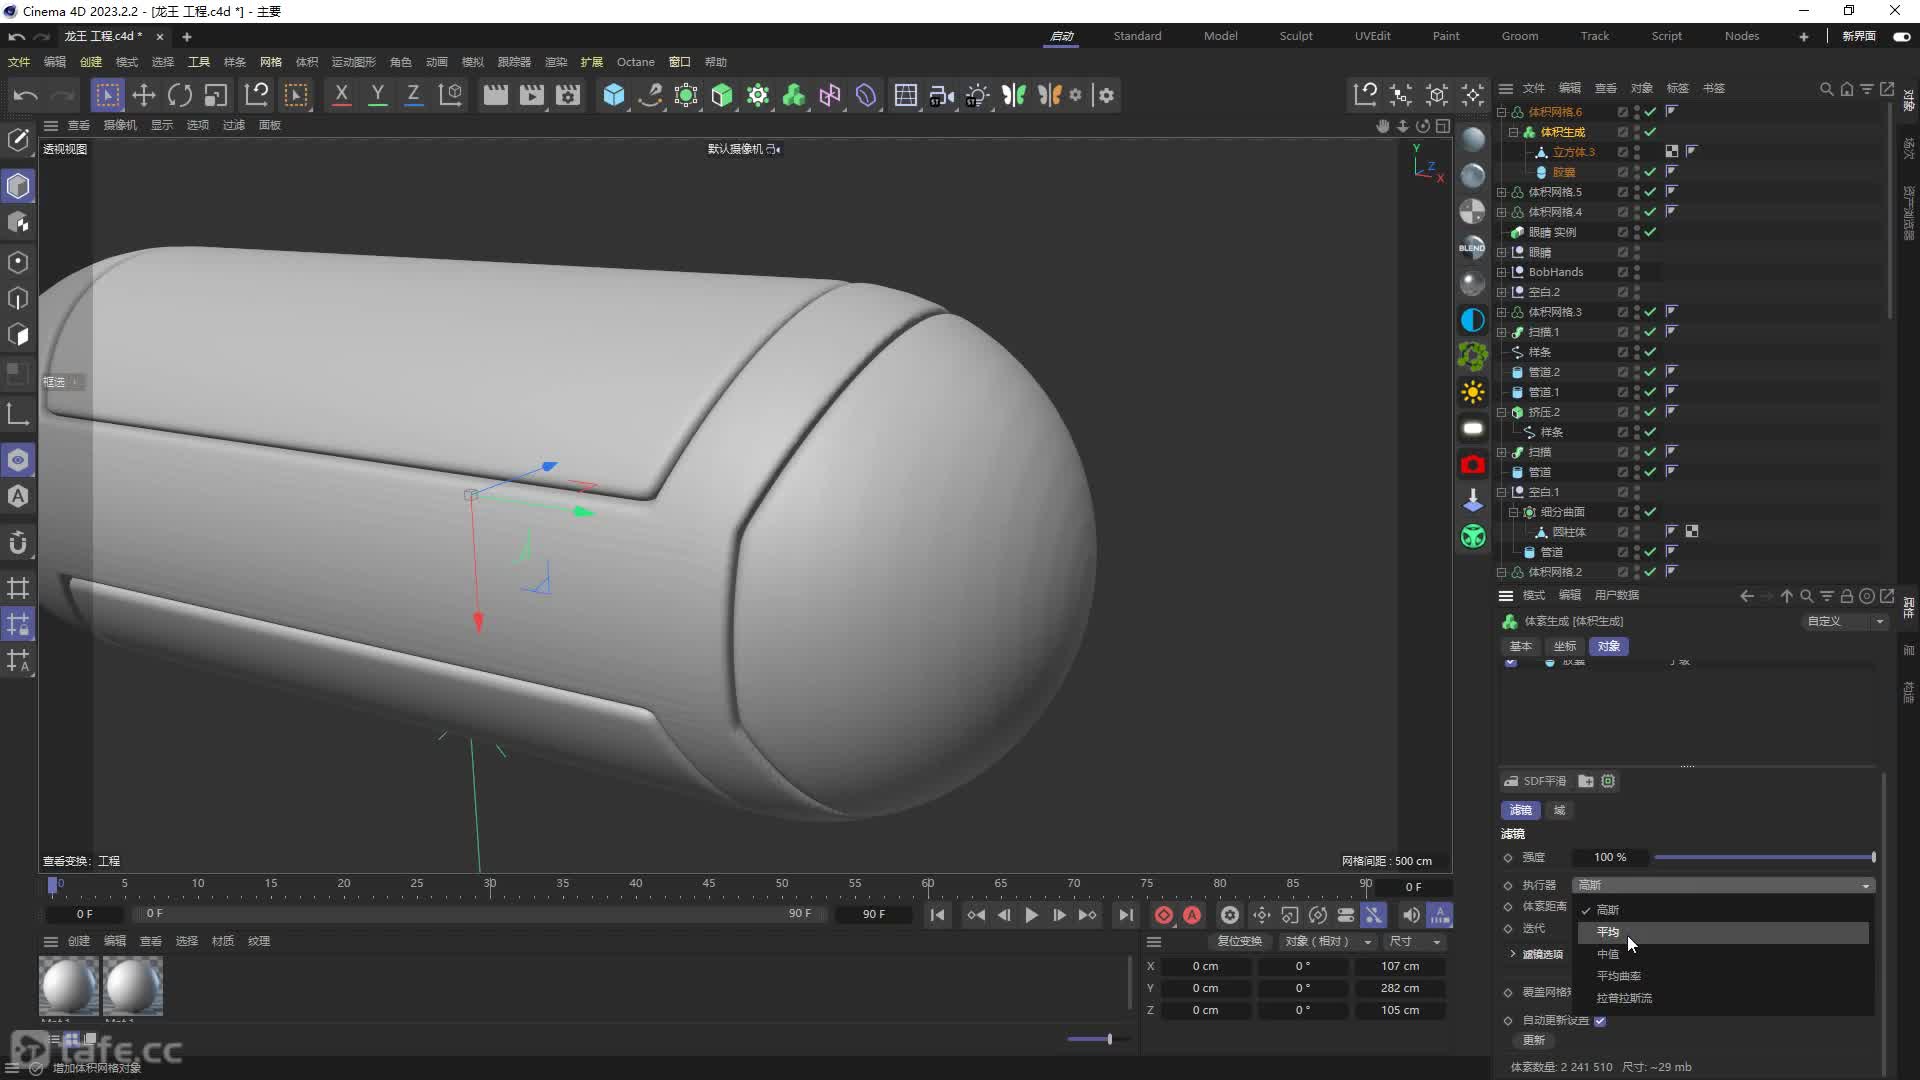Click the Octane red camera icon
Viewport: 1920px width, 1080px height.
(1473, 465)
